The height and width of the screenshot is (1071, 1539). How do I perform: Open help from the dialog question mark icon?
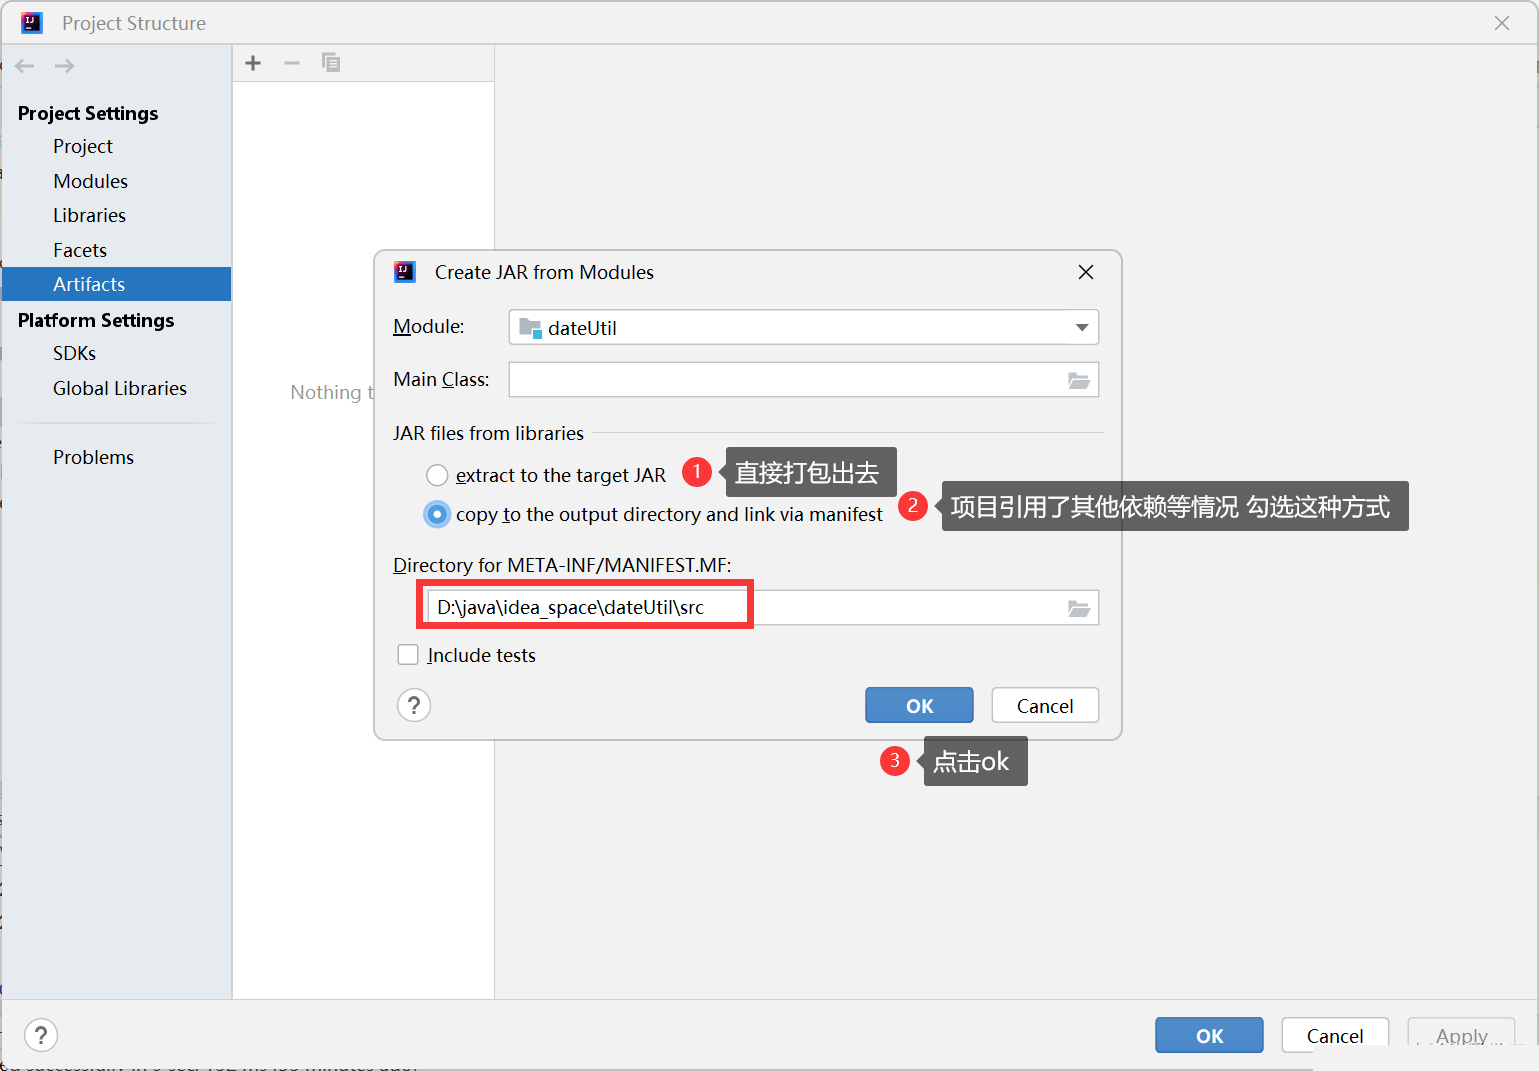413,705
